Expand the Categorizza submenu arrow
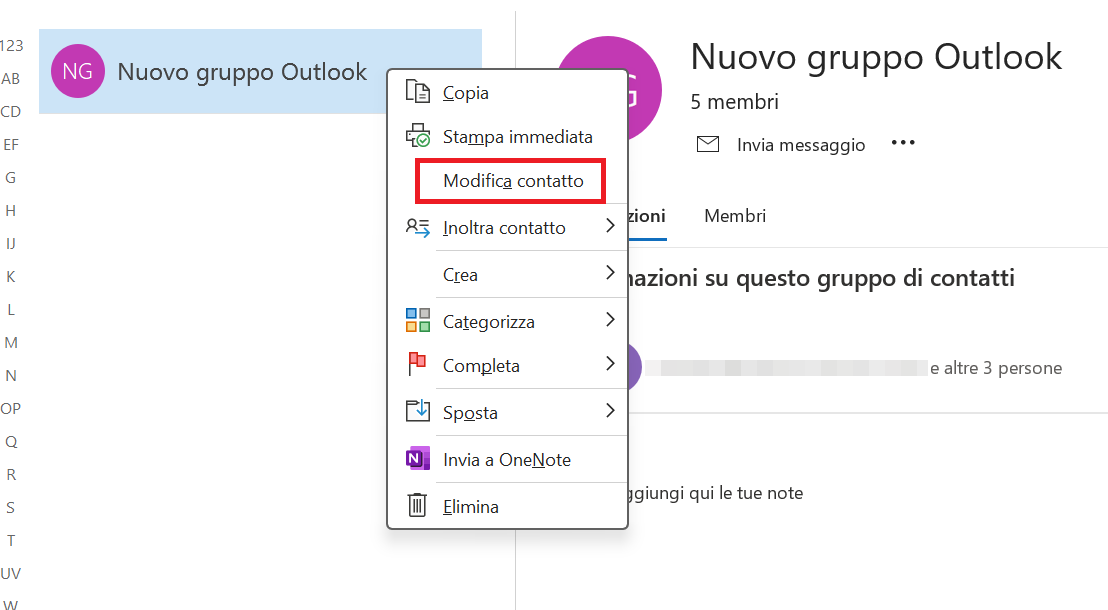This screenshot has width=1108, height=610. [611, 319]
